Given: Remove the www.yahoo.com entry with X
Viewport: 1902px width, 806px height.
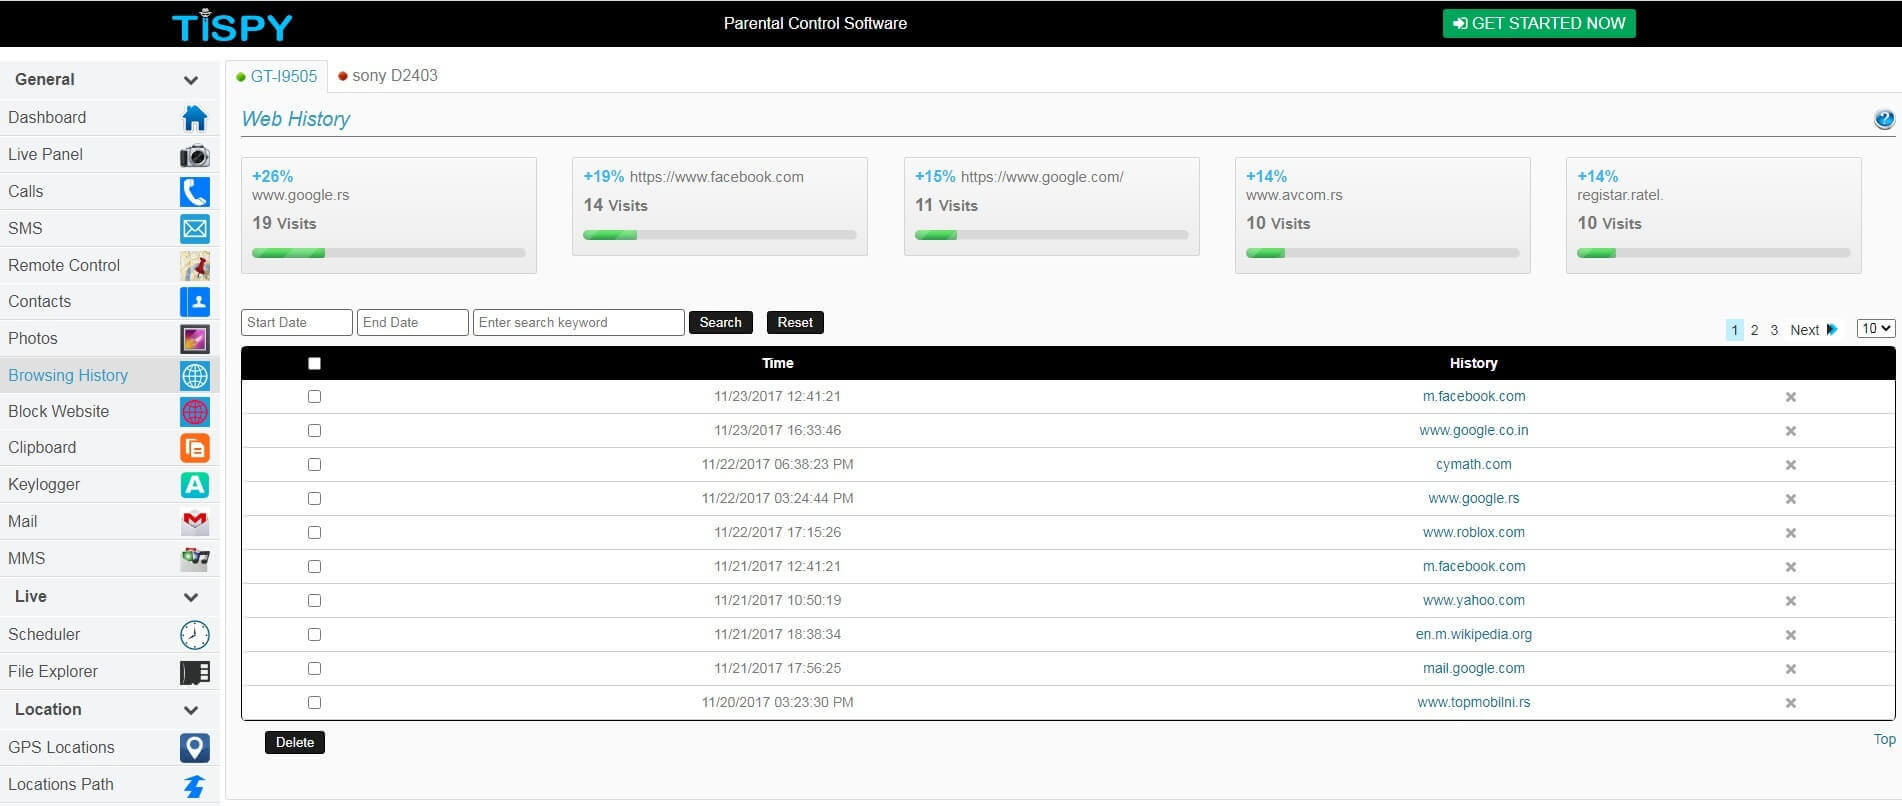Looking at the screenshot, I should 1791,601.
